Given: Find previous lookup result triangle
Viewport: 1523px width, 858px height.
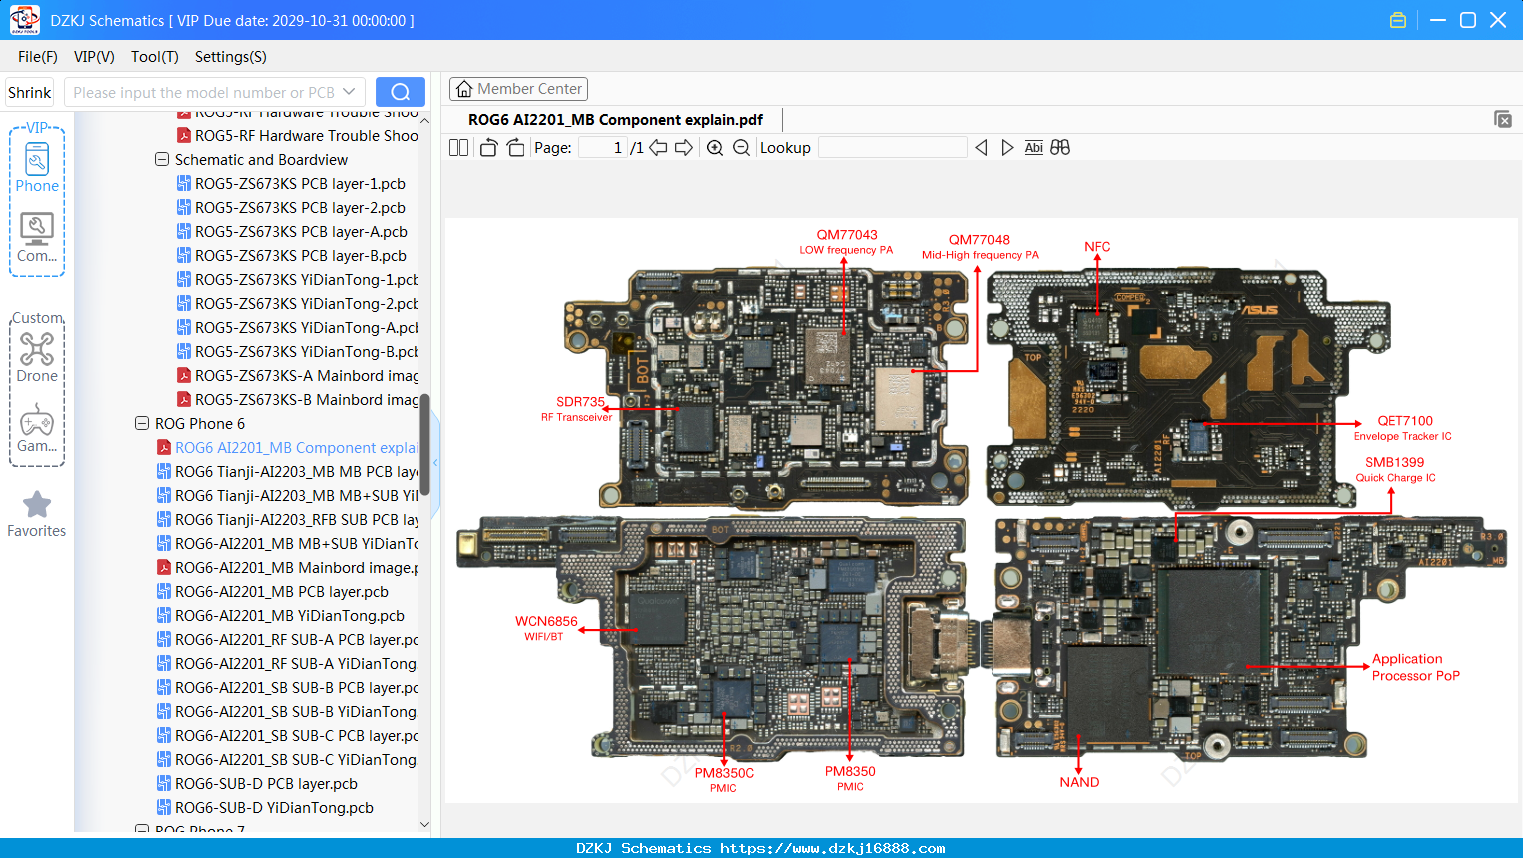Looking at the screenshot, I should click(x=981, y=147).
